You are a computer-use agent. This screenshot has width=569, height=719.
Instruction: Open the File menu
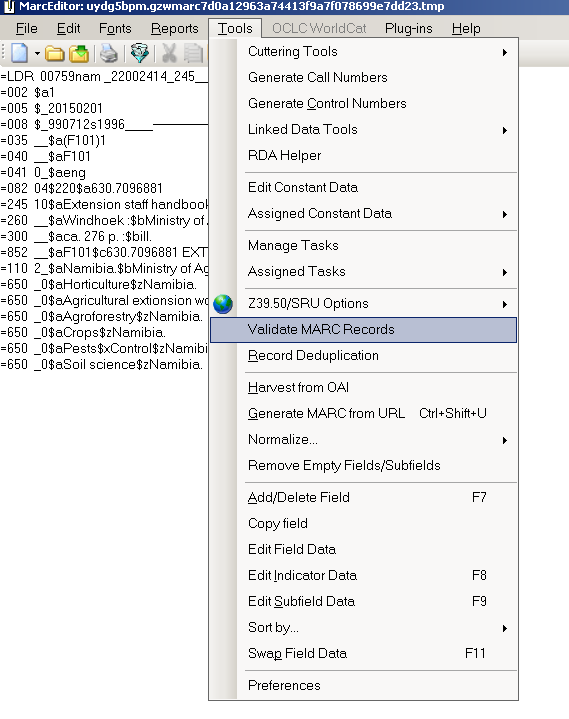click(27, 28)
